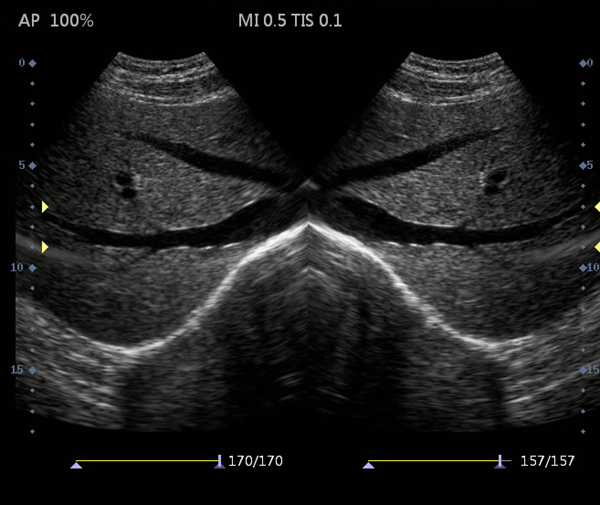Click the middle of right cine track
This screenshot has height=505, width=600.
434,462
